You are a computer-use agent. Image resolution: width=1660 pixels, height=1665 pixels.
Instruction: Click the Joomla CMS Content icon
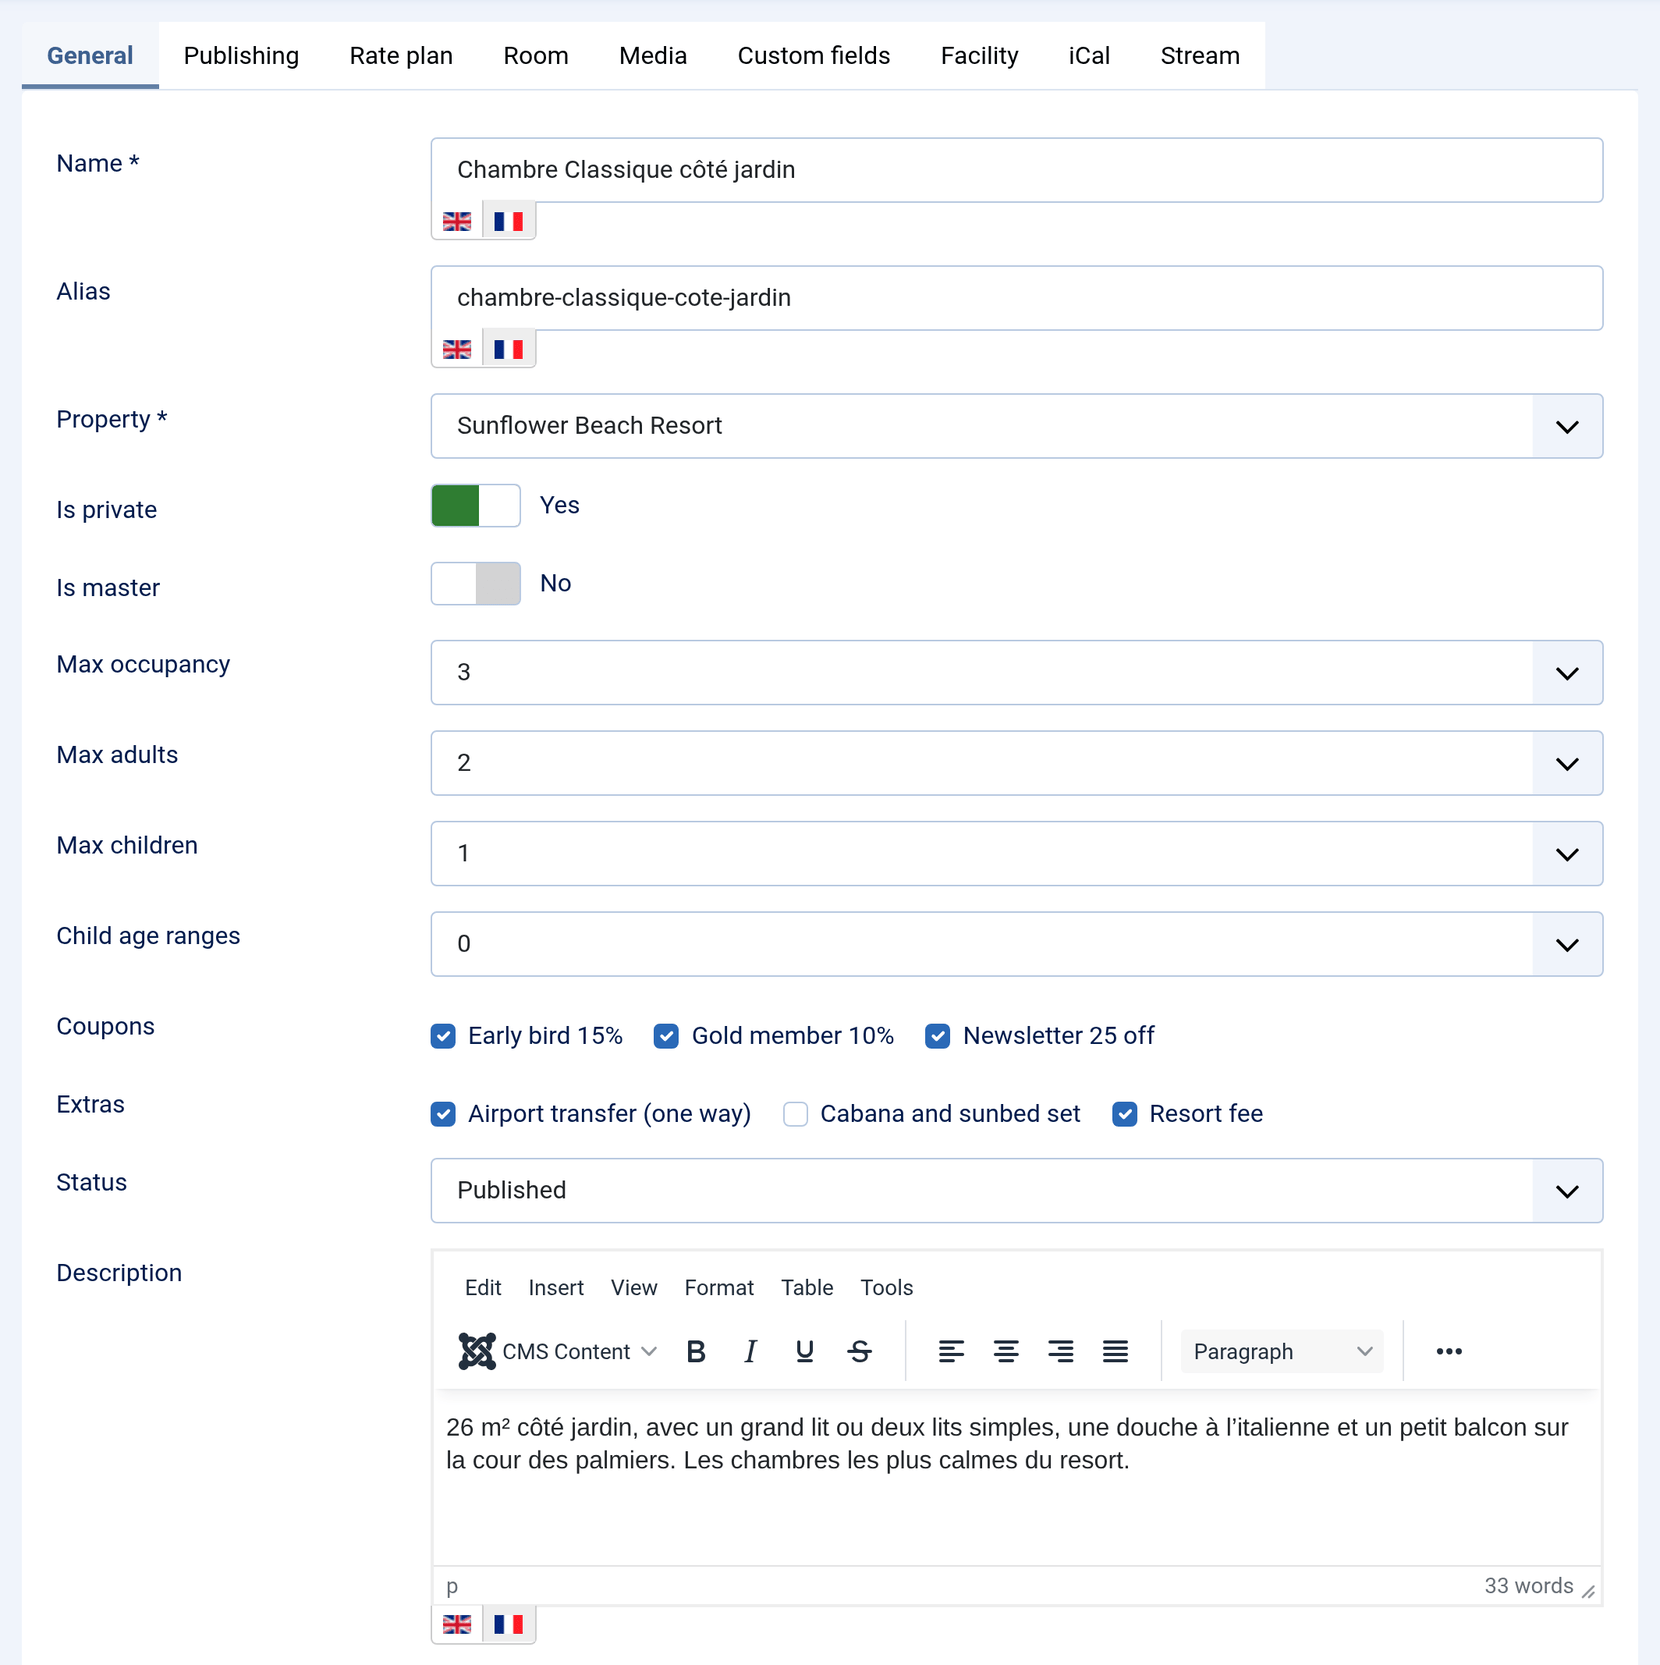[x=477, y=1352]
